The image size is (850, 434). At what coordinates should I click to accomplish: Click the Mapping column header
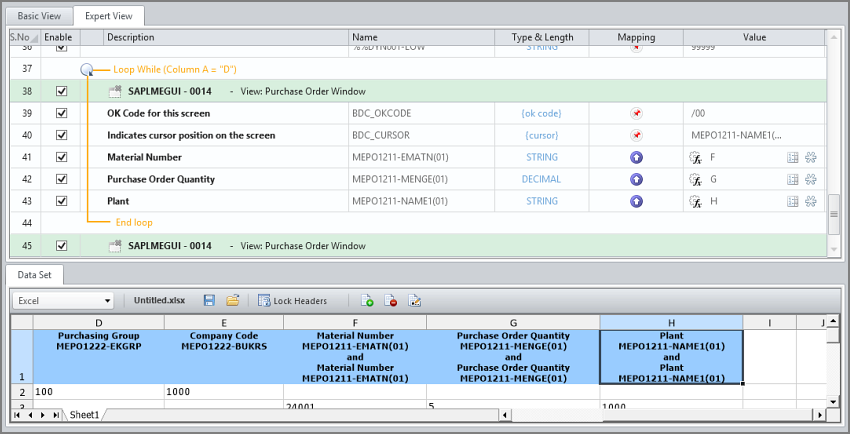[636, 37]
